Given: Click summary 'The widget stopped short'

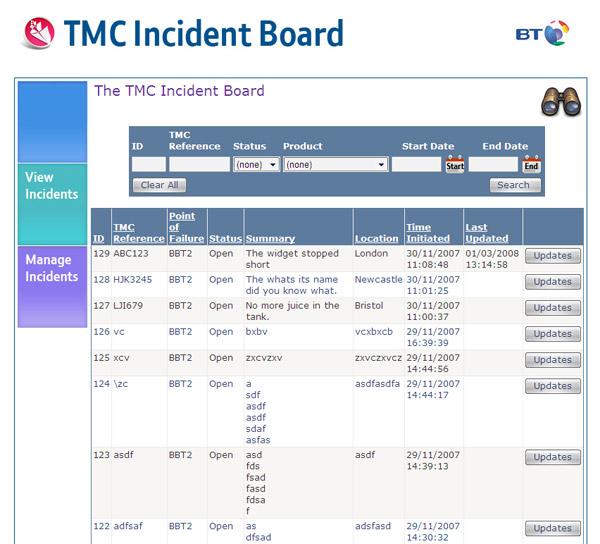Looking at the screenshot, I should point(292,259).
